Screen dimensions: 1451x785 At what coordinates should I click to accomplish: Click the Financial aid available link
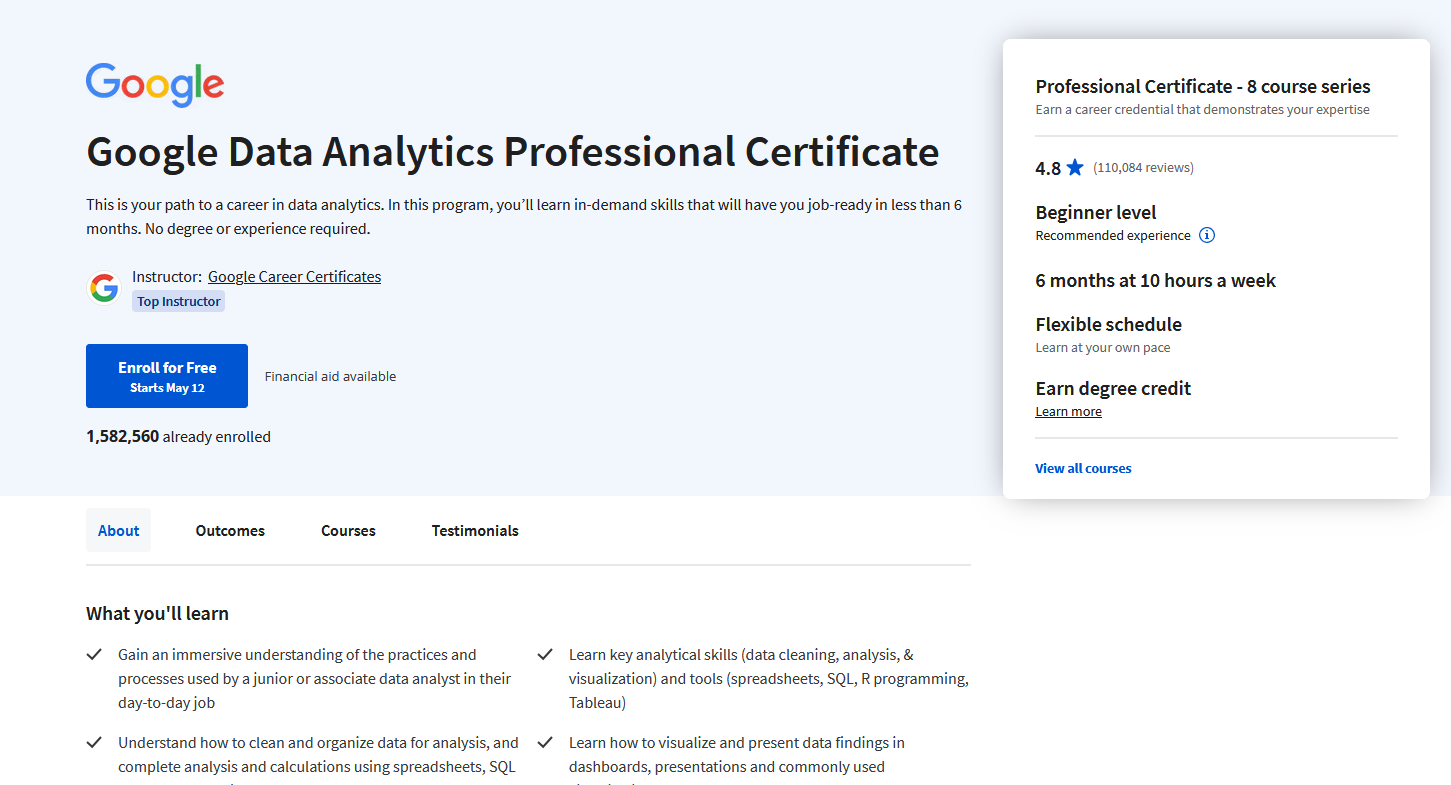(x=330, y=377)
